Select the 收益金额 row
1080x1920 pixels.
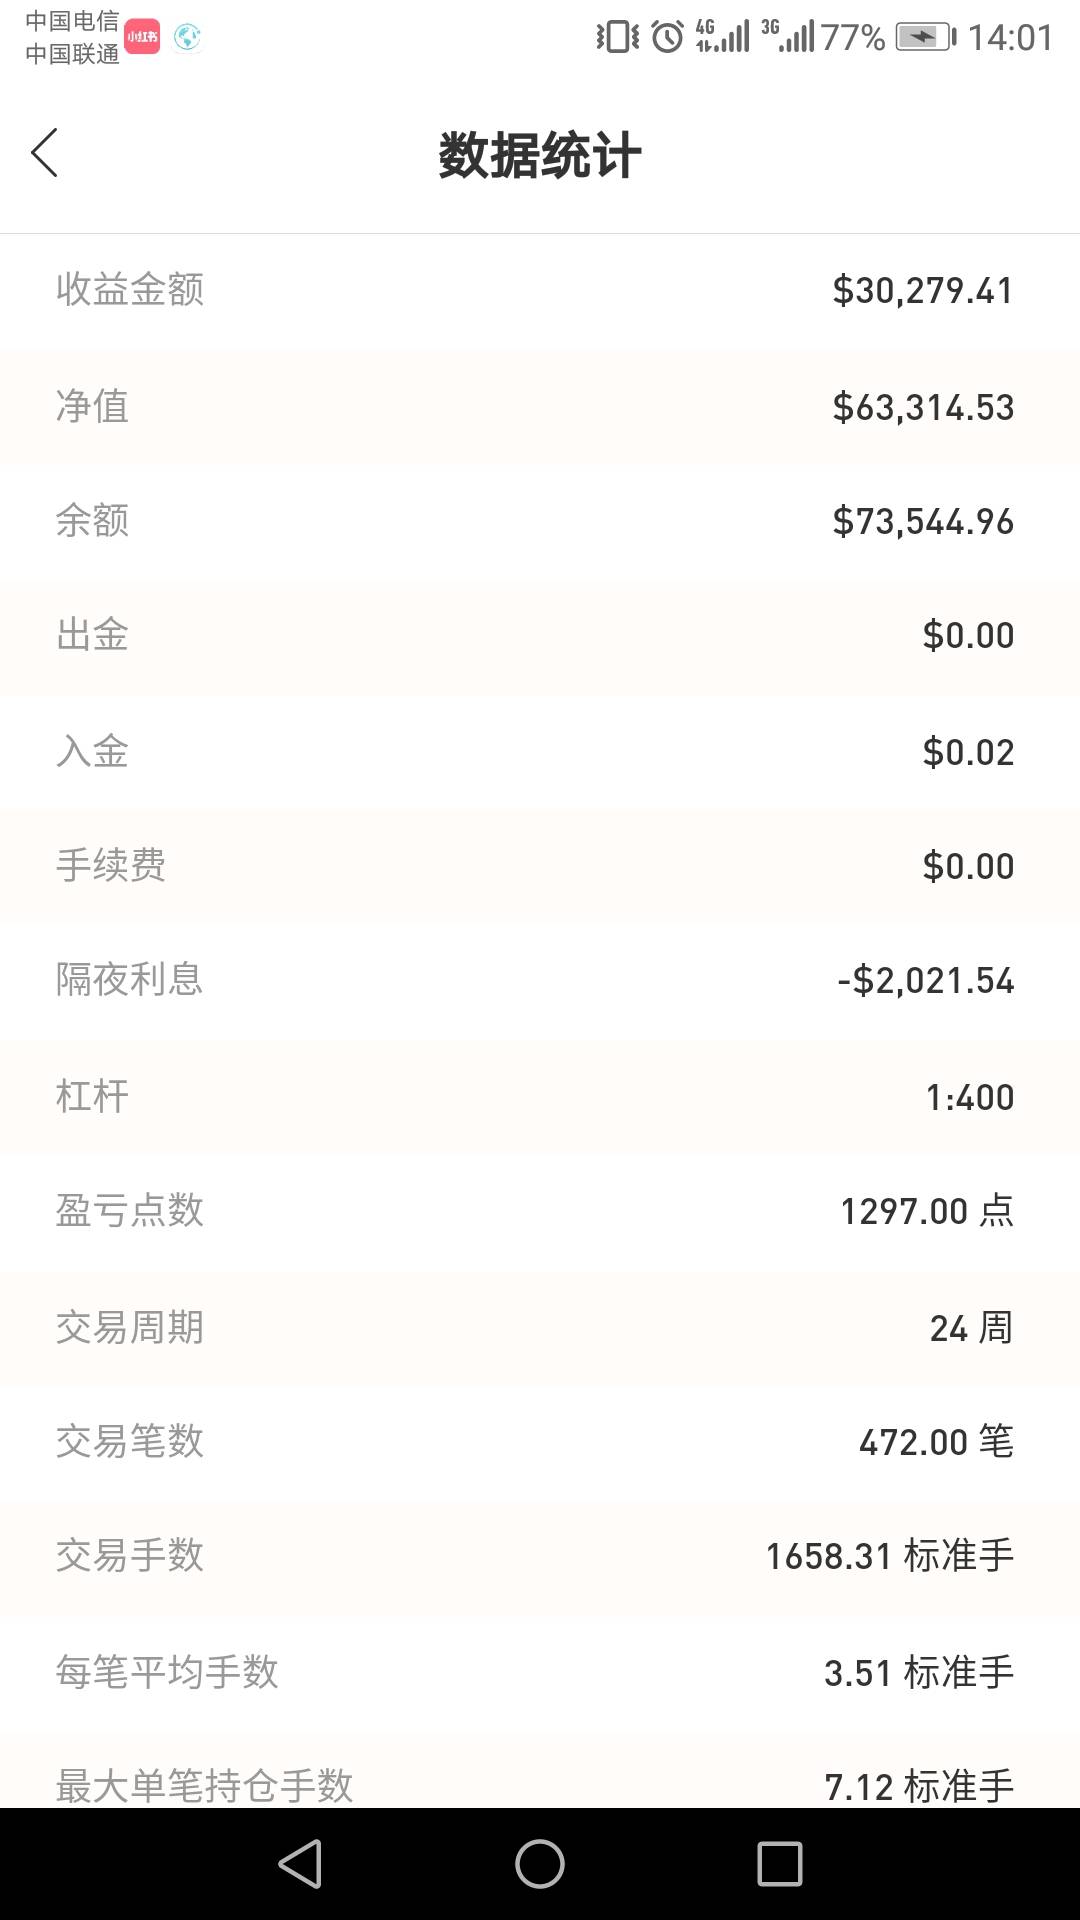(x=540, y=290)
